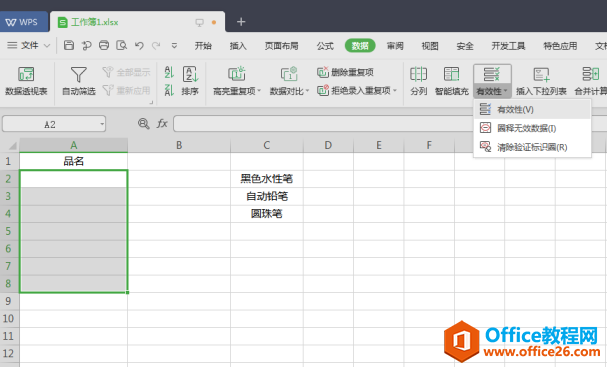Viewport: 607px width, 369px height.
Task: Click the fx insert function icon
Action: [162, 124]
